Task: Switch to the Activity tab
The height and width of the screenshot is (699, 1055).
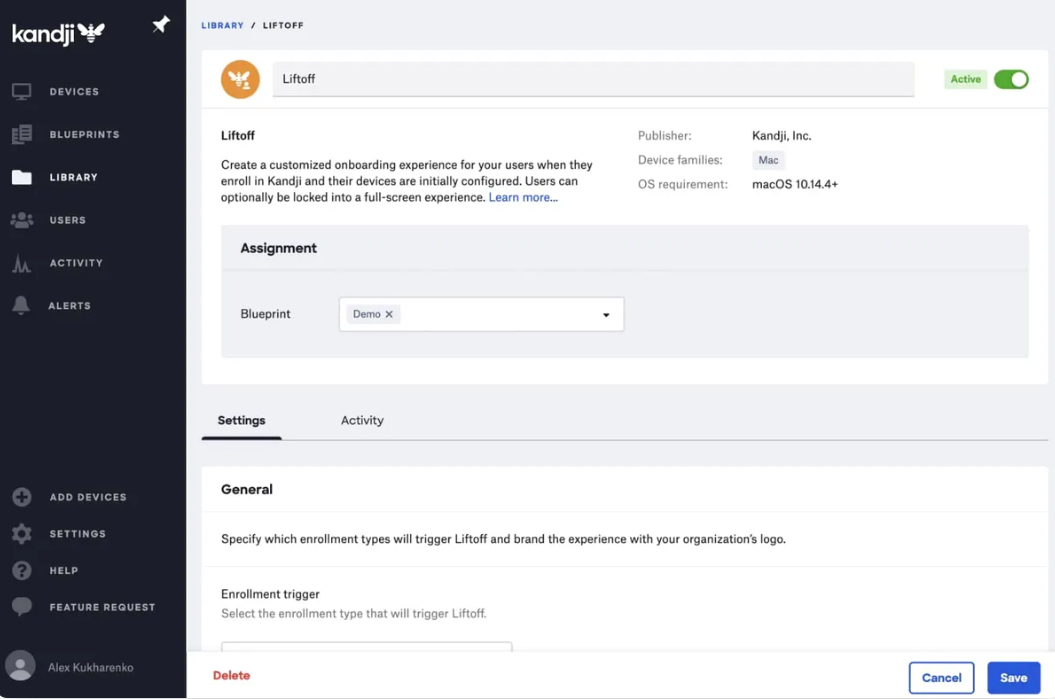Action: click(x=362, y=420)
